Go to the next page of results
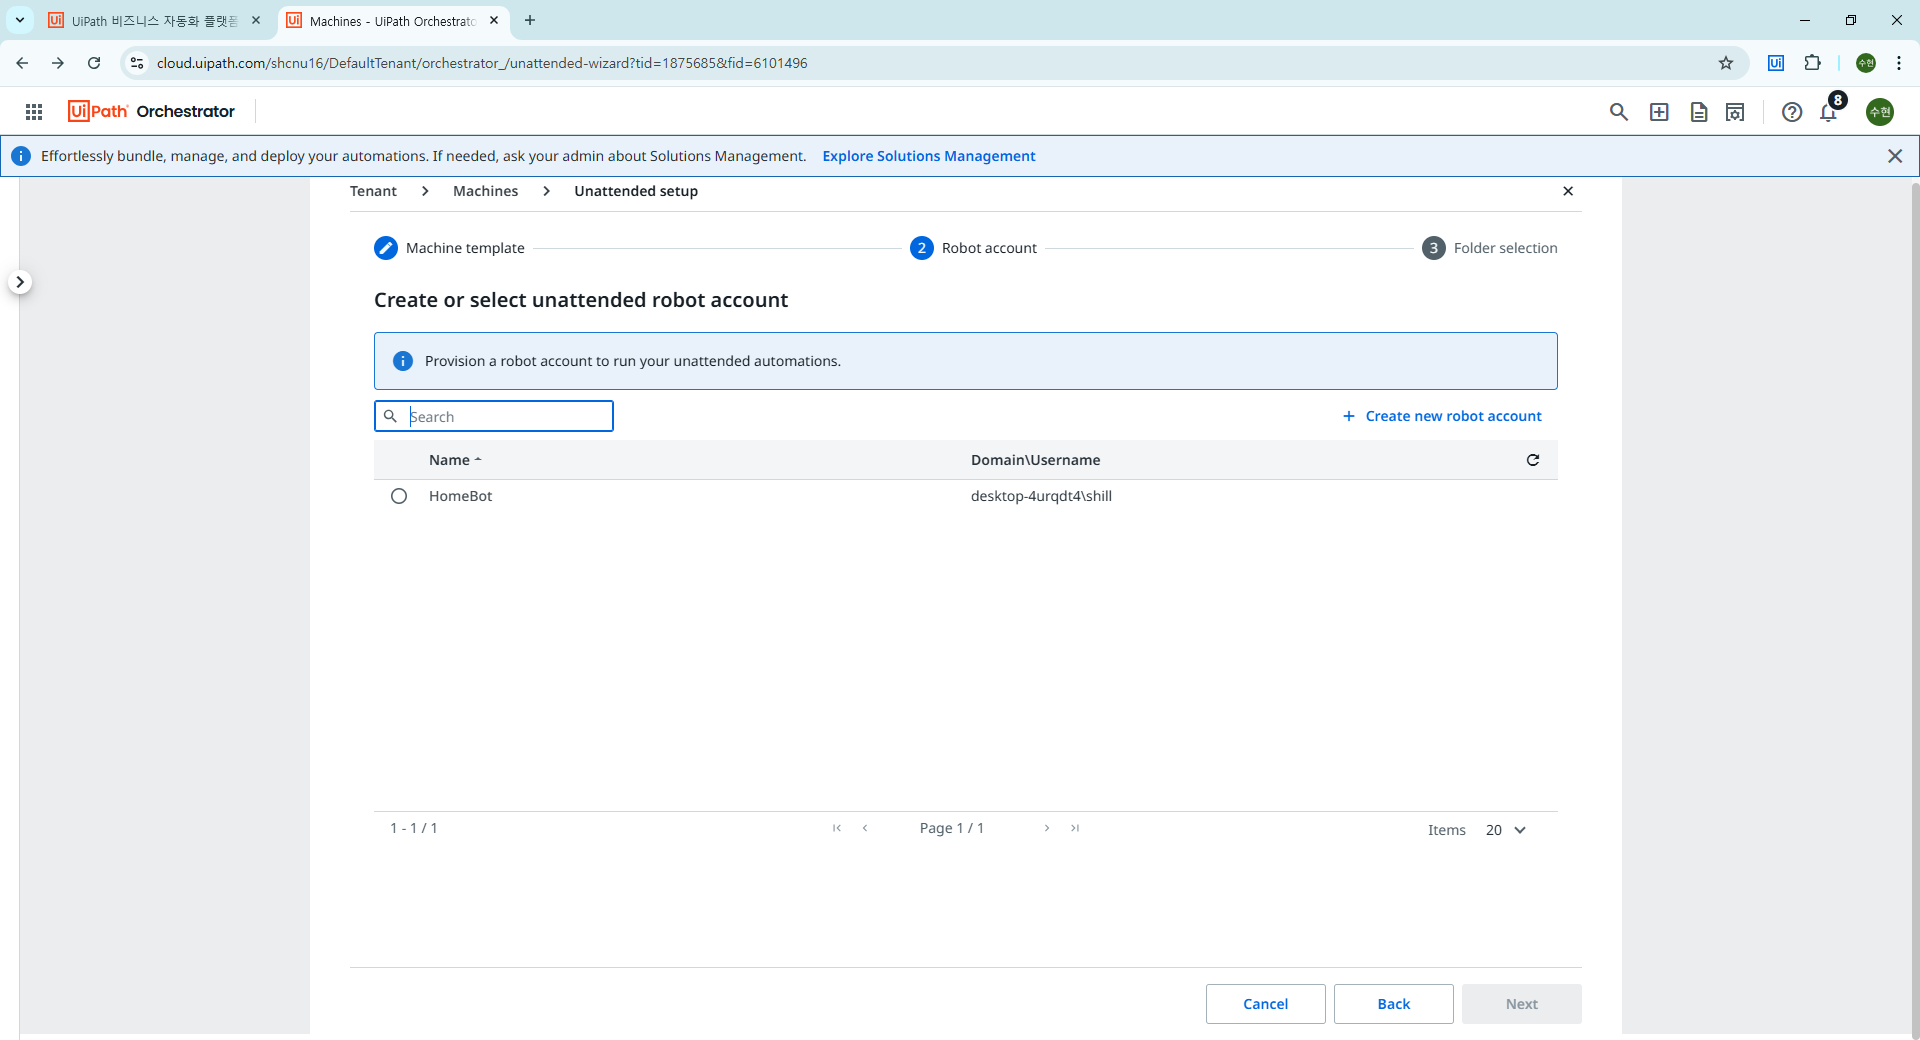1920x1040 pixels. (1047, 828)
